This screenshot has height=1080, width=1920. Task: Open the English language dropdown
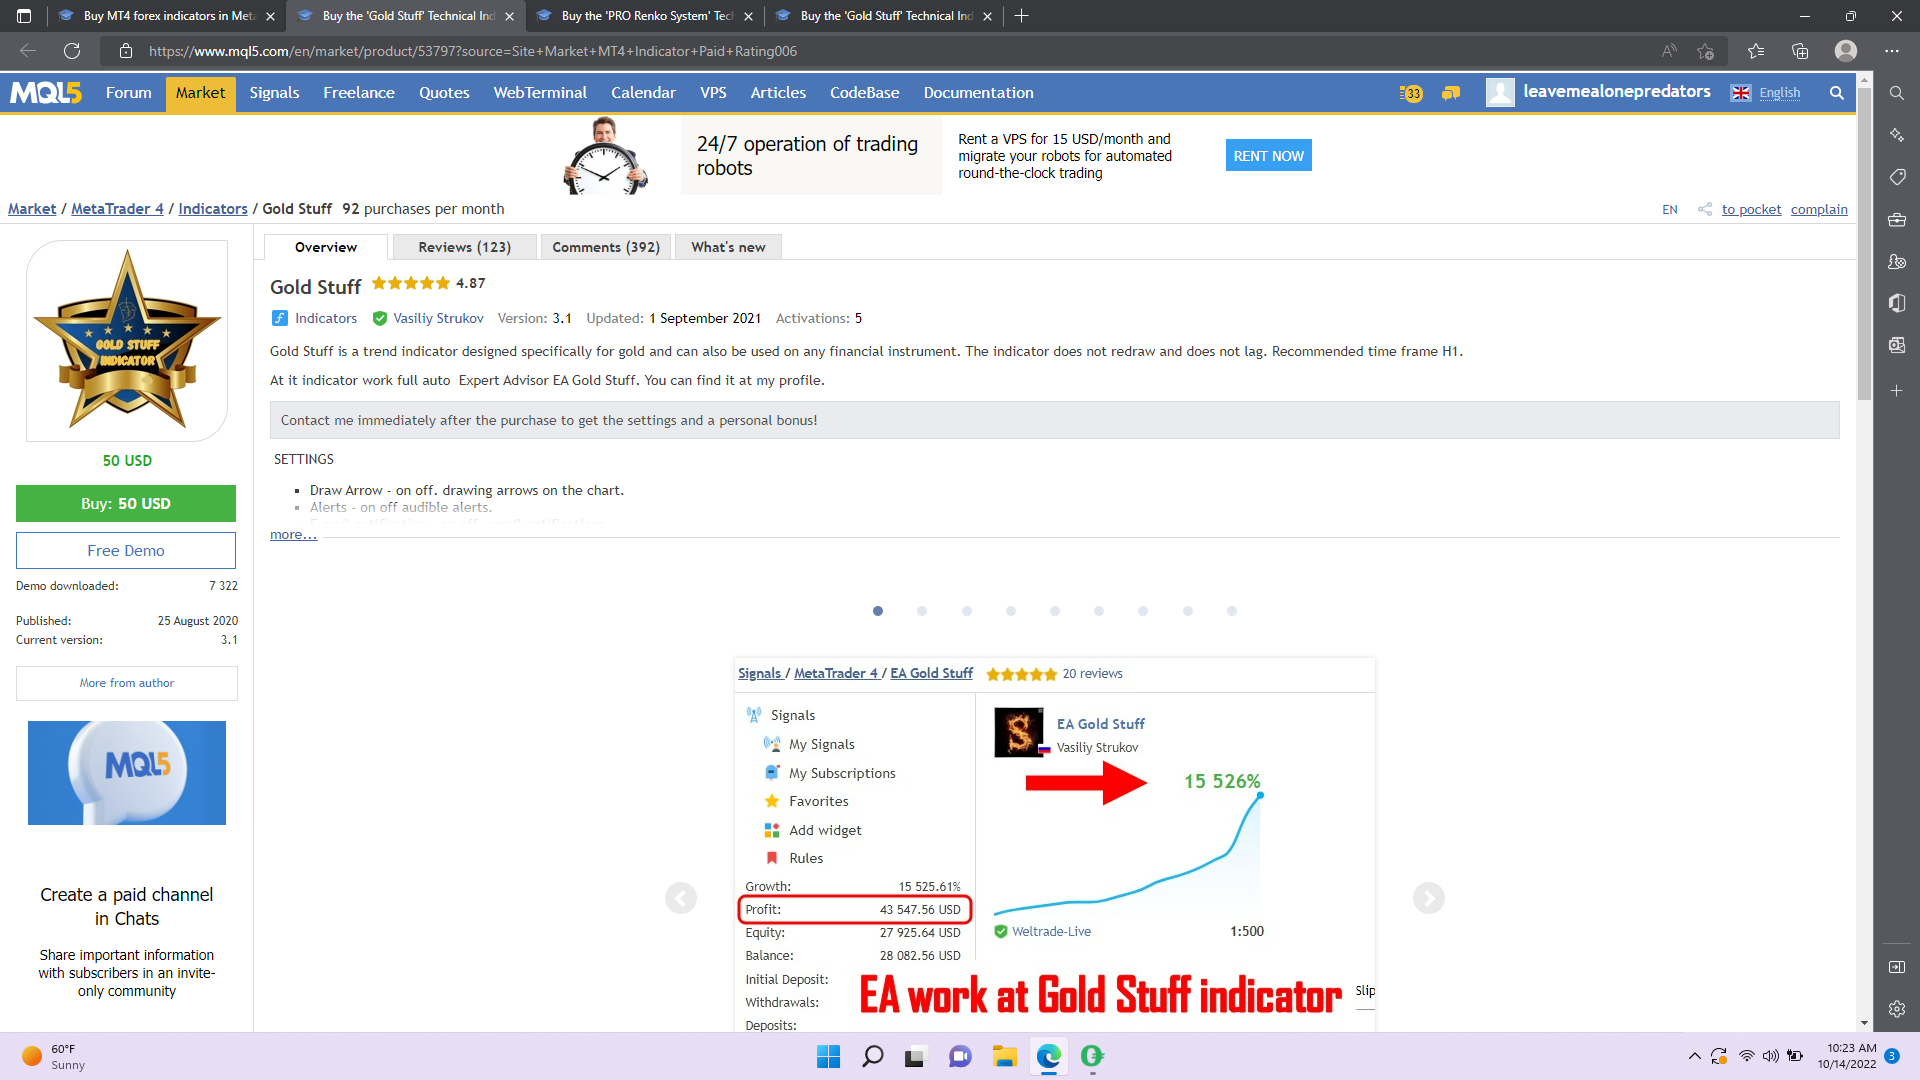pyautogui.click(x=1778, y=93)
